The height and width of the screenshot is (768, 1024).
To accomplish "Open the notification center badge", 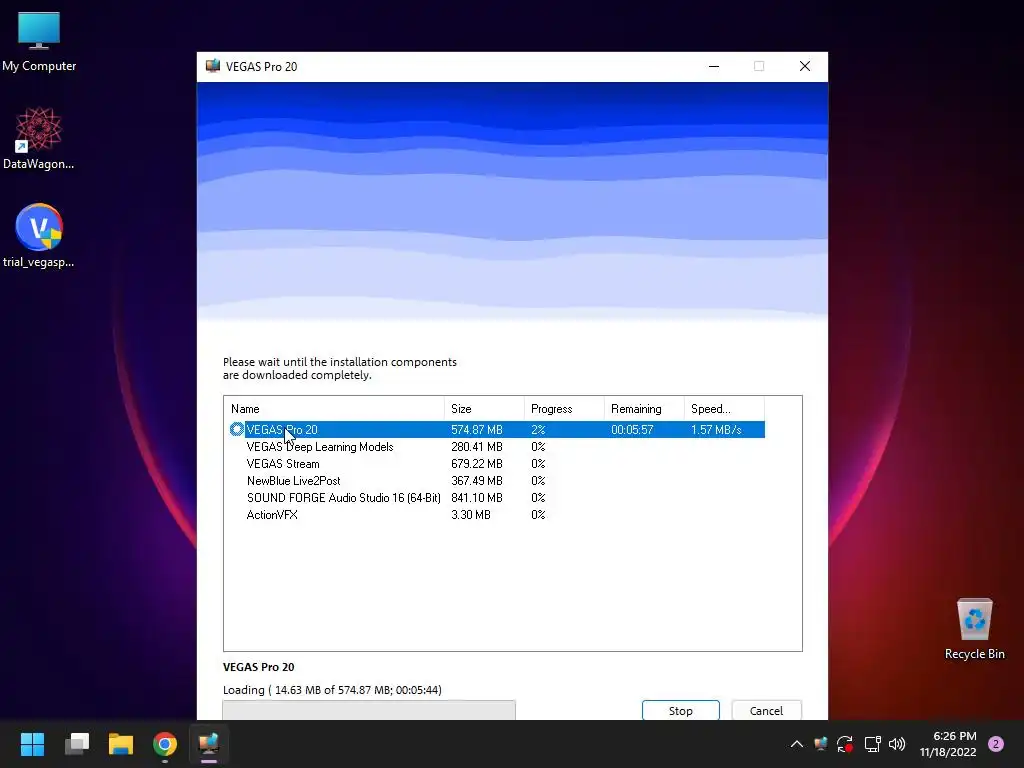I will coord(996,744).
